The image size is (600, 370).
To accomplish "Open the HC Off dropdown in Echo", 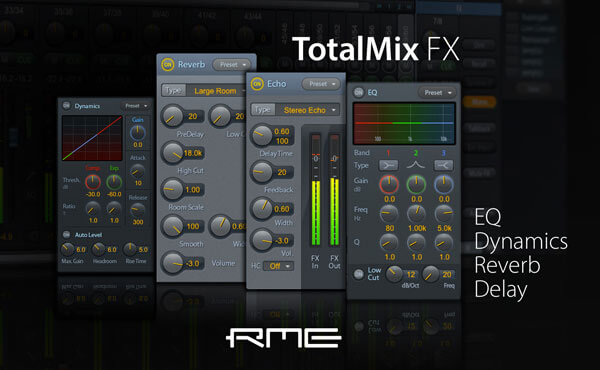I will pos(279,266).
